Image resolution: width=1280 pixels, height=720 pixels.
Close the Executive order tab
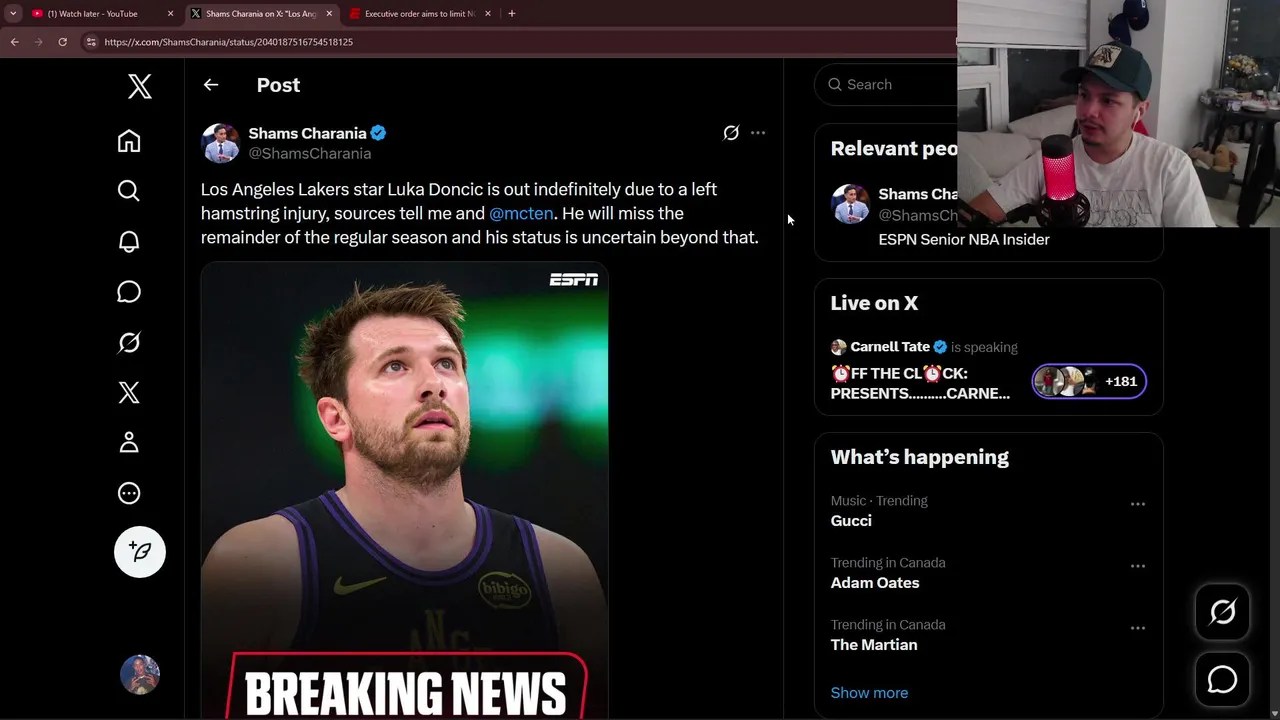pos(488,14)
